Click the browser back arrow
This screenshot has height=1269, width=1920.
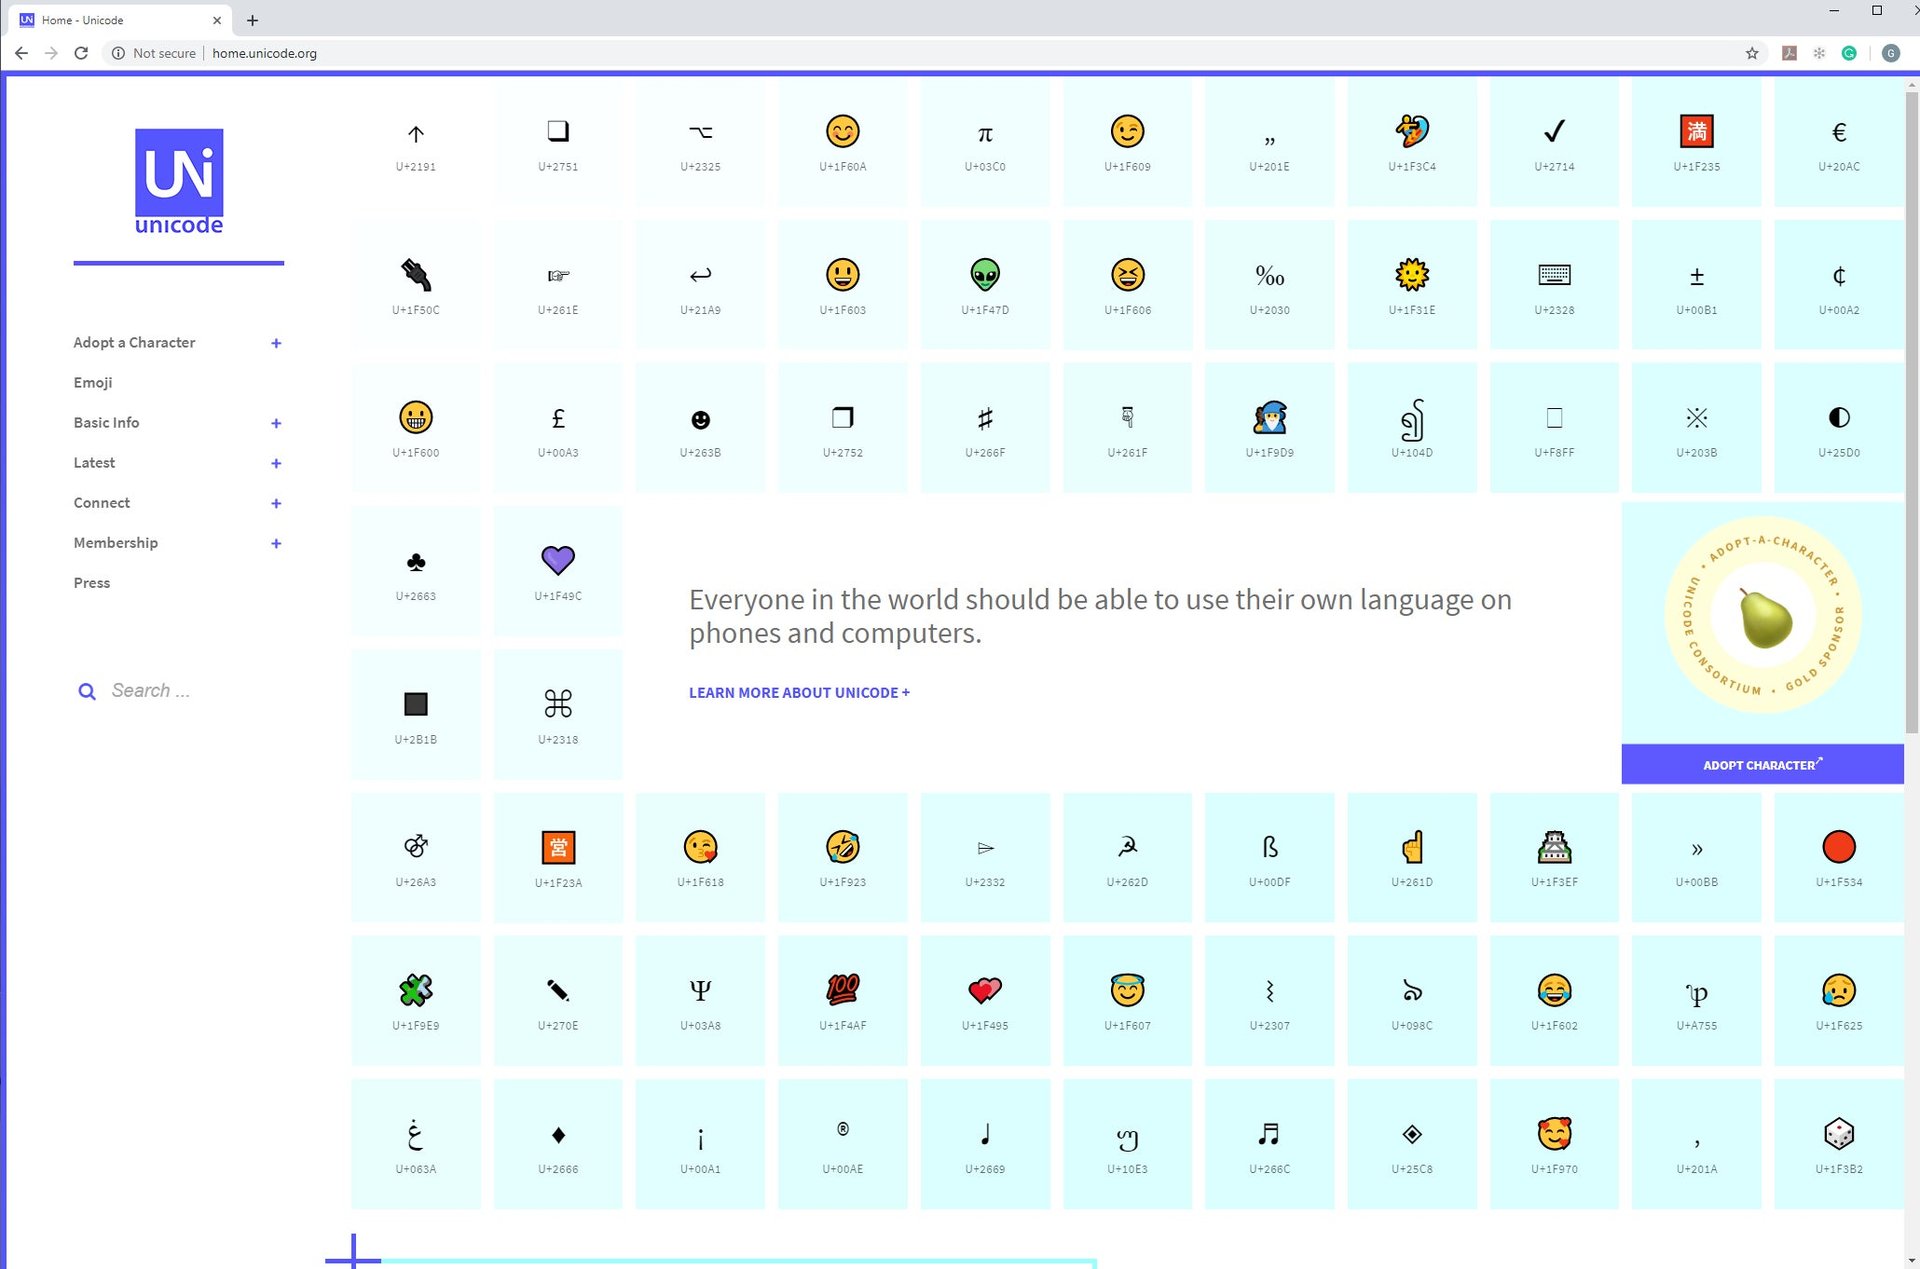click(x=21, y=53)
